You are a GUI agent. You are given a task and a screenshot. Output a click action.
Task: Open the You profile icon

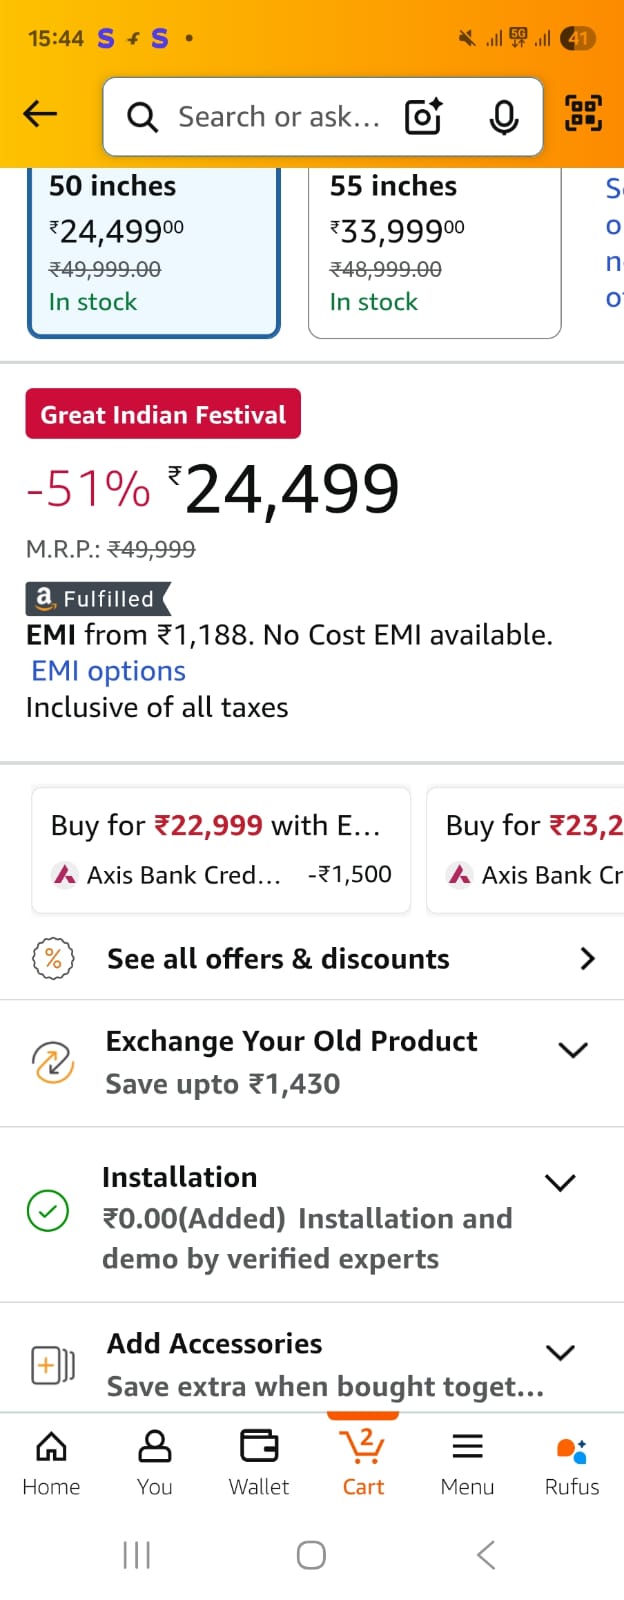[x=155, y=1462]
